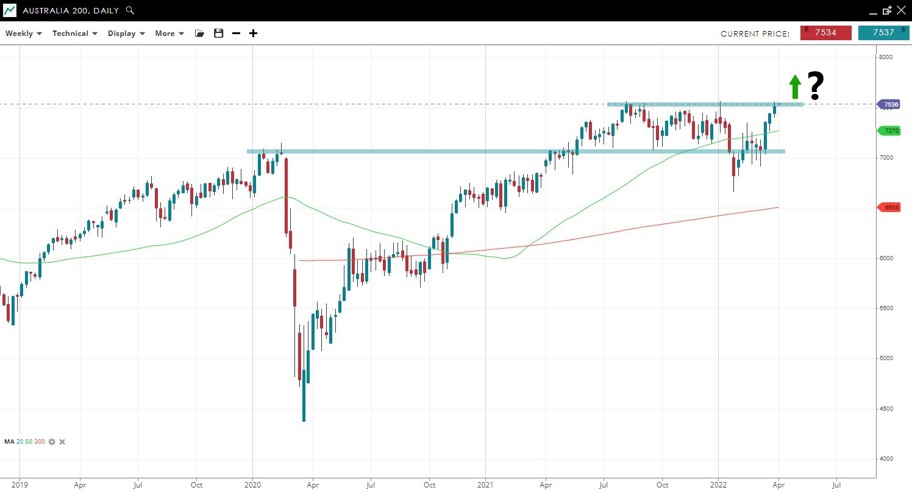Zoom in using the plus icon

[x=253, y=33]
